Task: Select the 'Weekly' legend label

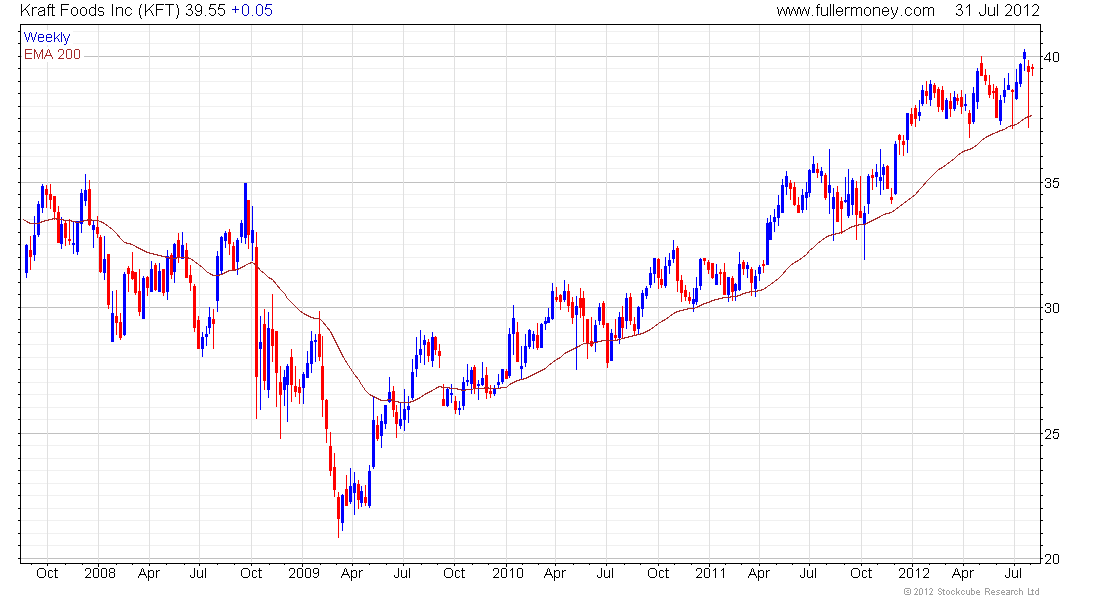Action: click(x=47, y=37)
